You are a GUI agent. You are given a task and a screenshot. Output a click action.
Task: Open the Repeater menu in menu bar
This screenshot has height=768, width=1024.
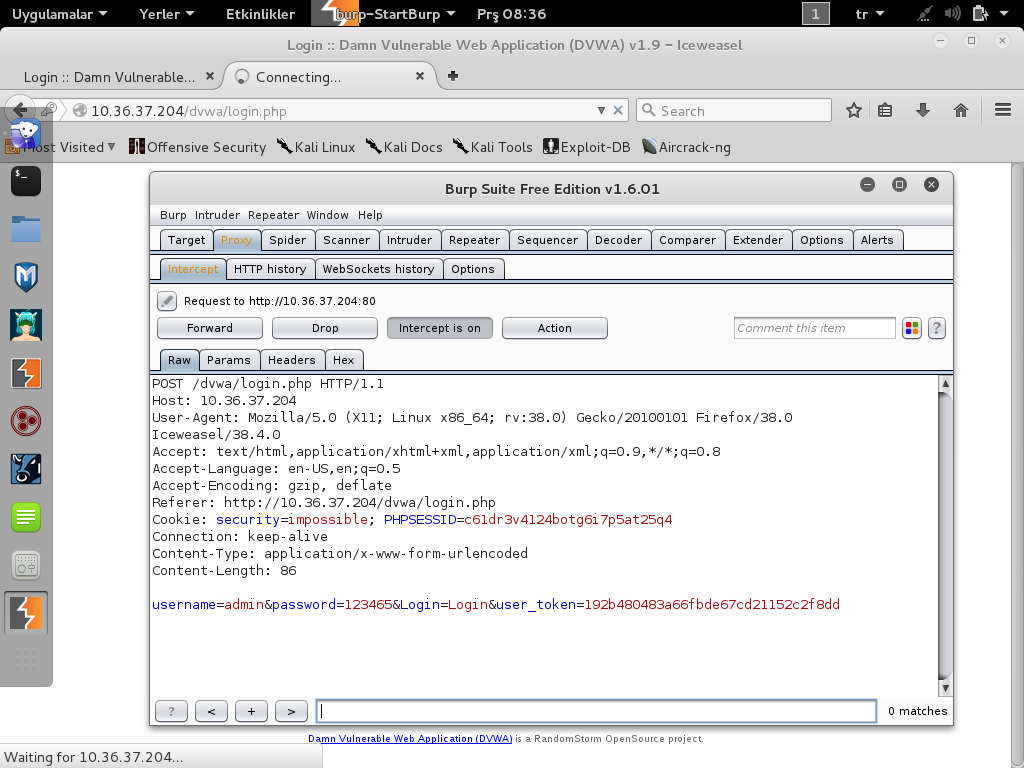(x=273, y=215)
